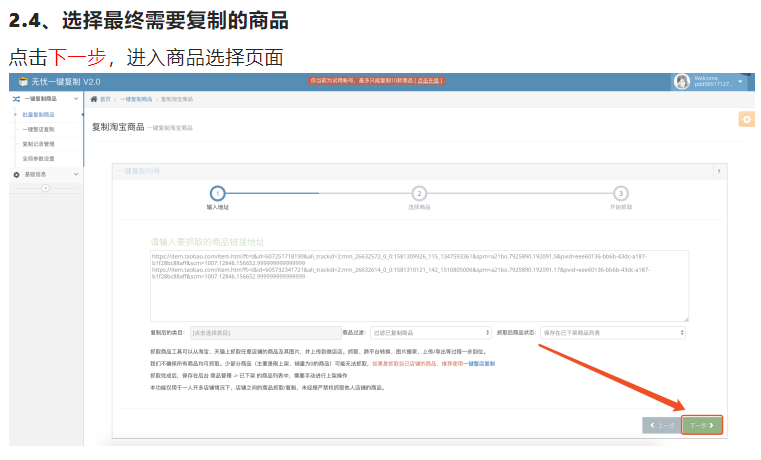Viewport: 761px width, 460px height.
Task: Click the sidebar collapse arrow icon
Action: [x=45, y=188]
